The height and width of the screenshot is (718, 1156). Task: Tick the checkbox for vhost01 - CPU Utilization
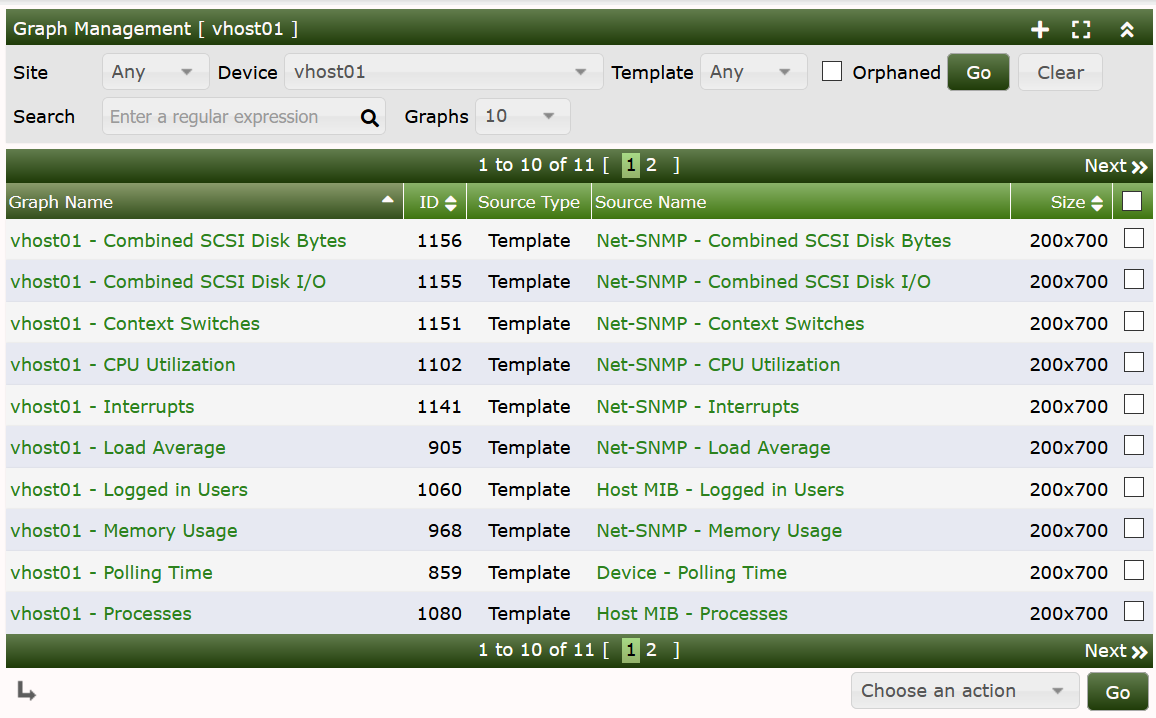pyautogui.click(x=1135, y=363)
